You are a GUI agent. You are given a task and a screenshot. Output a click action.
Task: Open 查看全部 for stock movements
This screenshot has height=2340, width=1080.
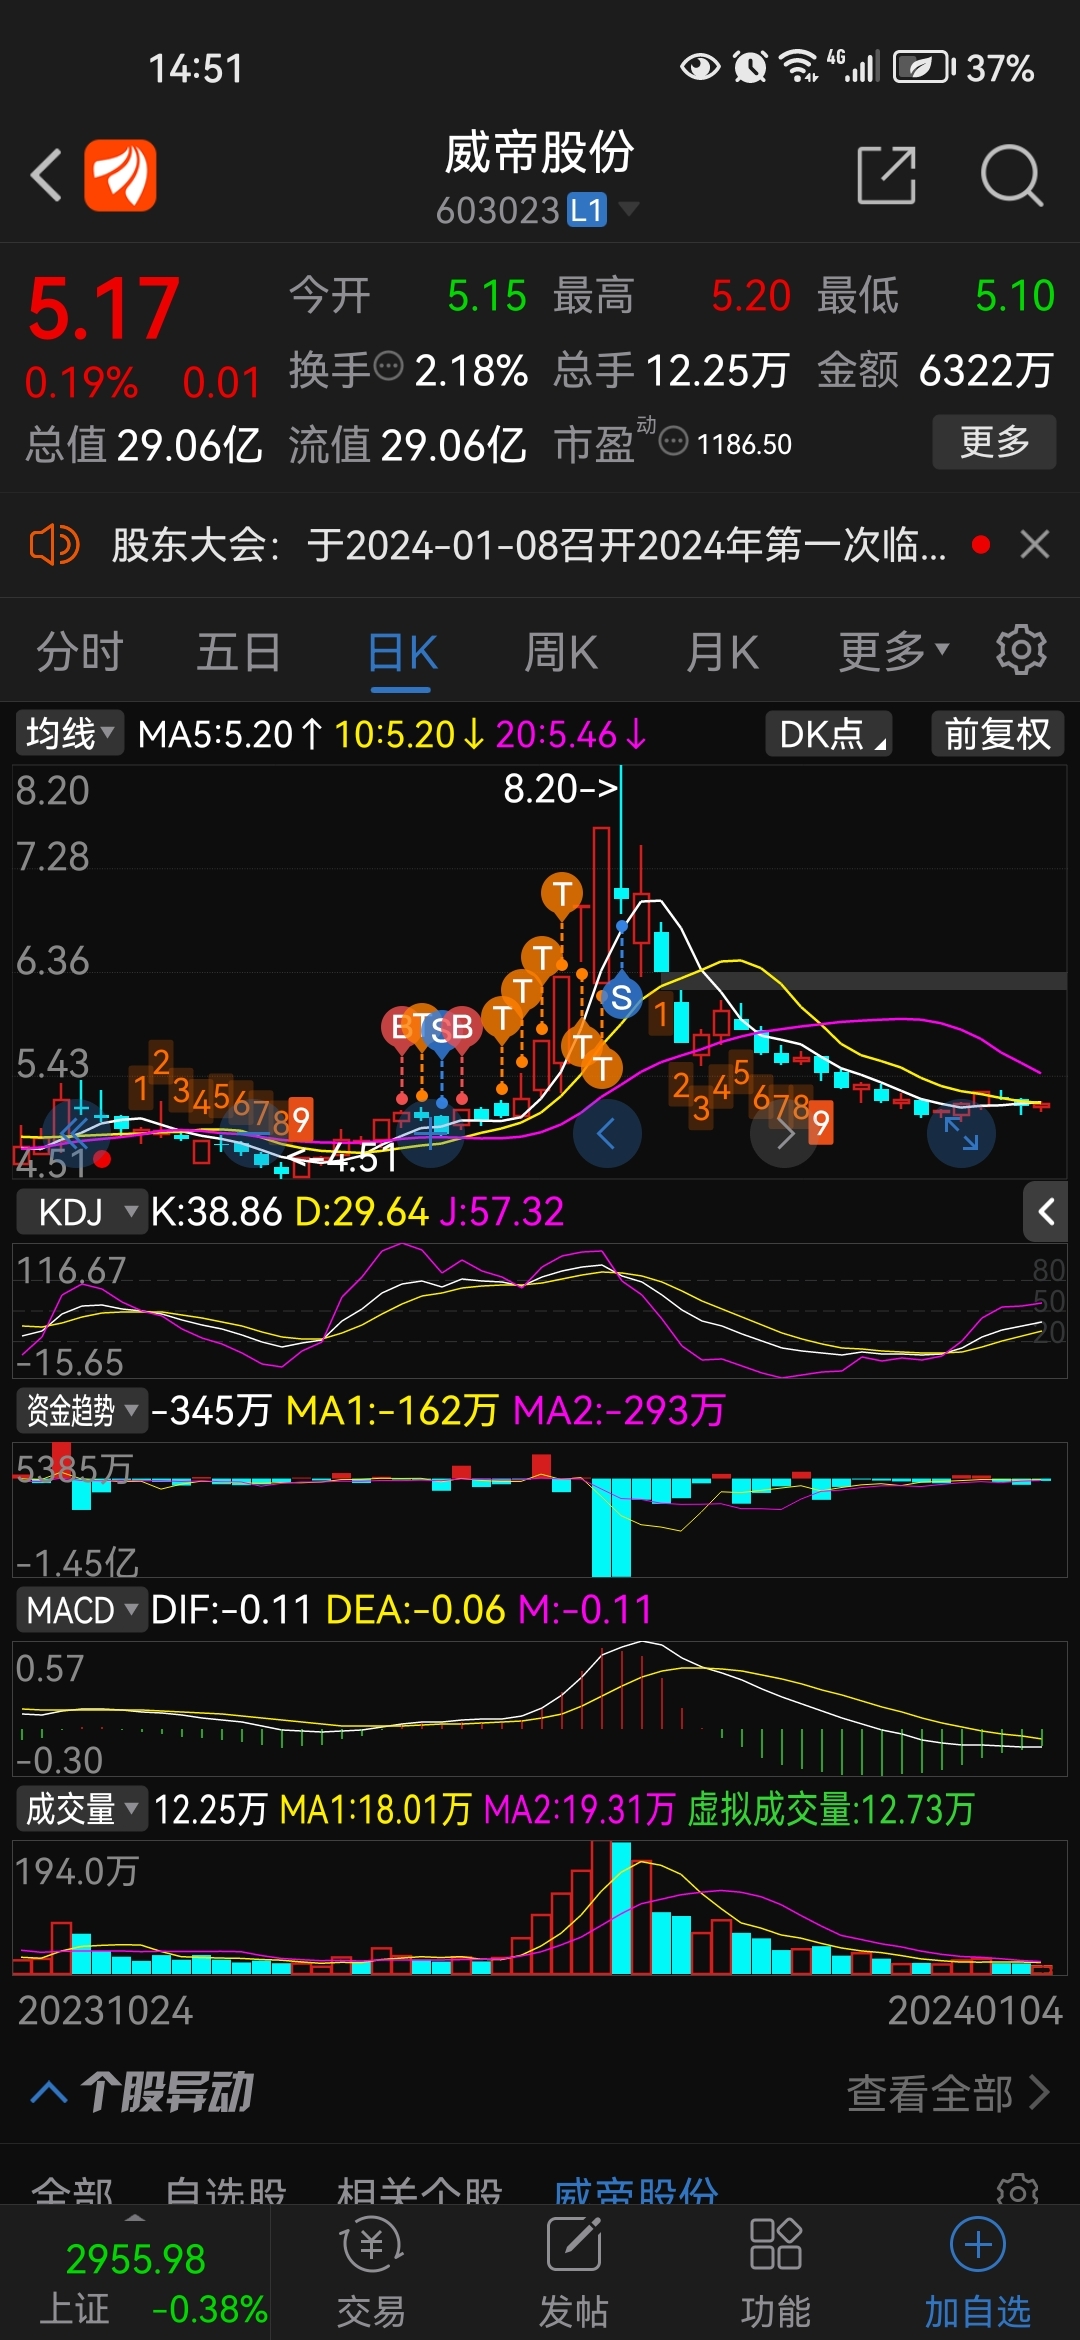point(948,2092)
